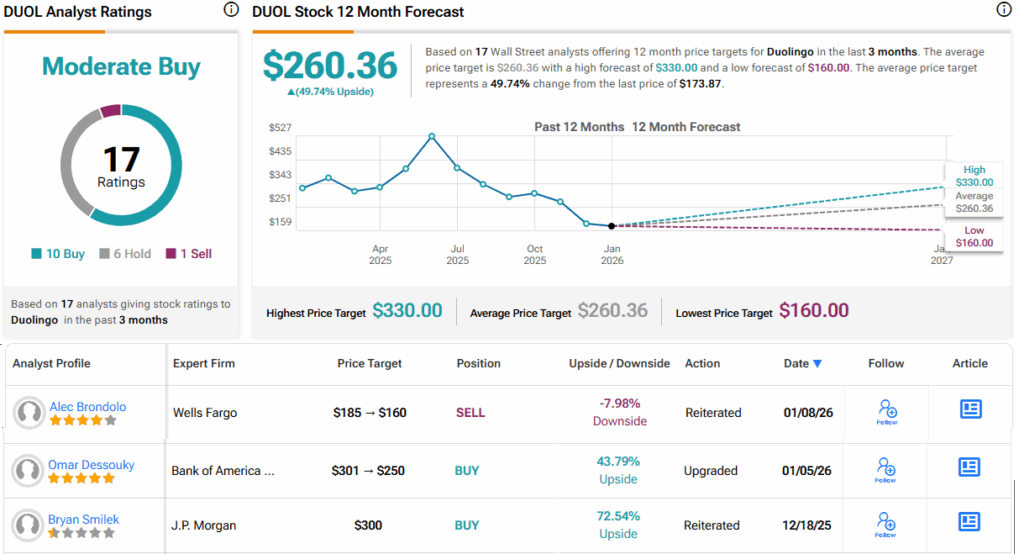Click info icon beside DUOL Analyst Ratings
This screenshot has width=1024, height=554.
click(x=231, y=10)
